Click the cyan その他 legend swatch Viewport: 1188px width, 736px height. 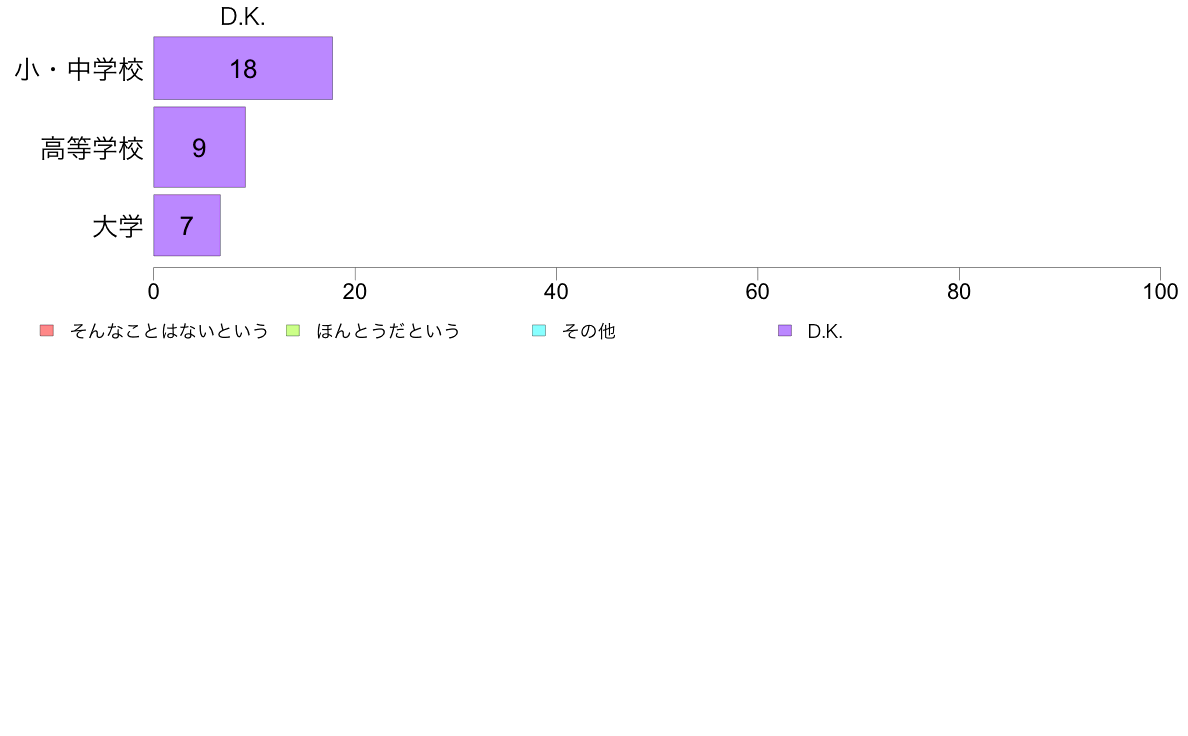click(539, 330)
